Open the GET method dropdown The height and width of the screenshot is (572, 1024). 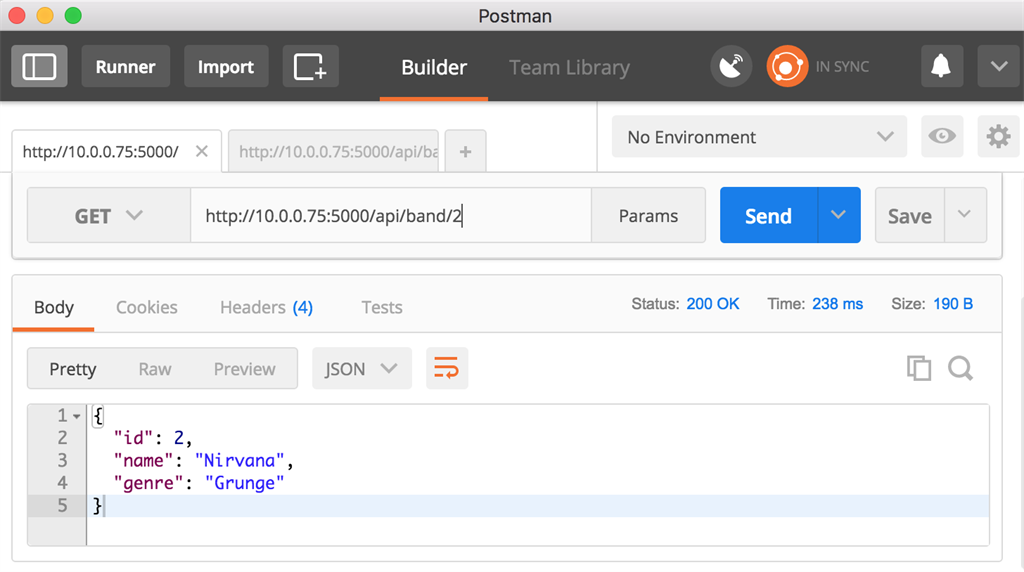tap(109, 216)
